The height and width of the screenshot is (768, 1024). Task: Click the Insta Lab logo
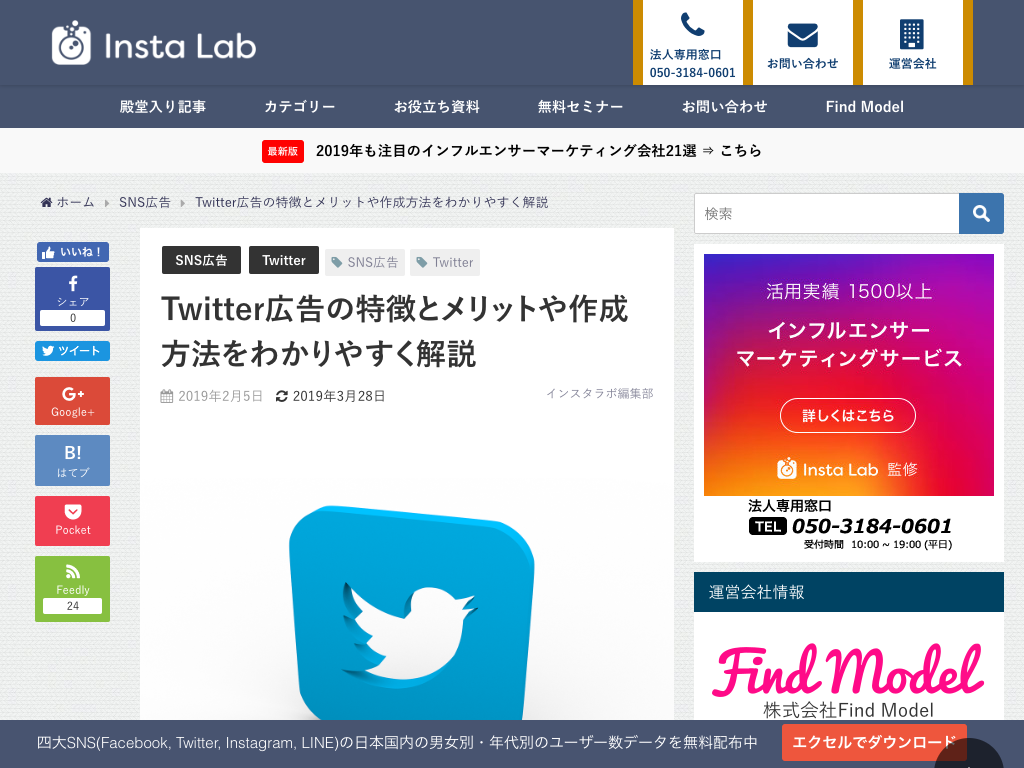(x=153, y=43)
